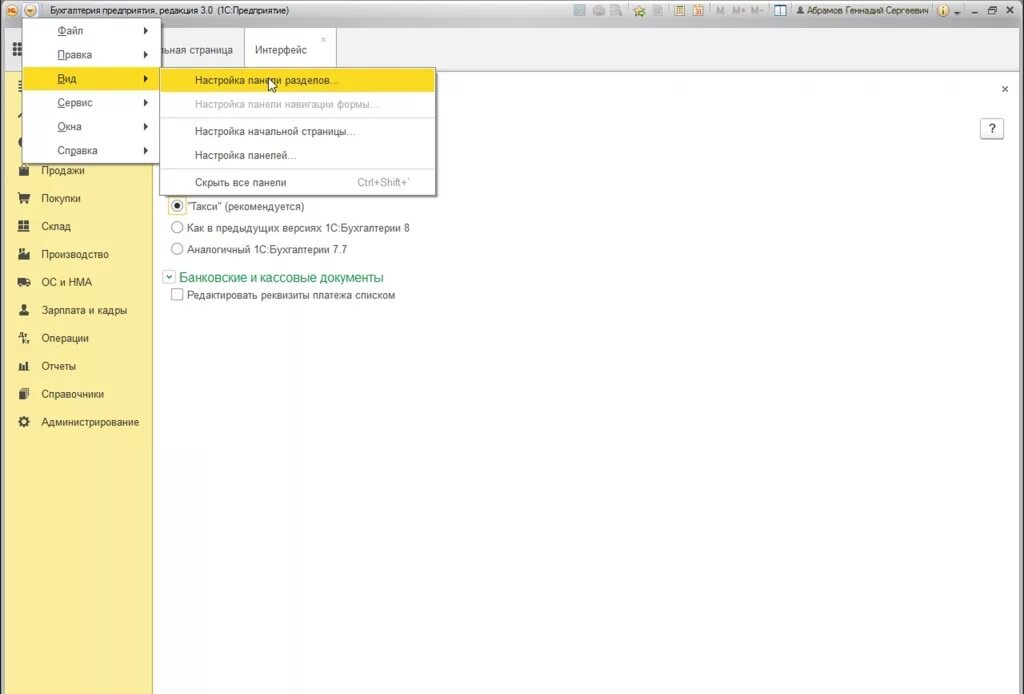Viewport: 1024px width, 694px height.
Task: Expand the Справка submenu arrow
Action: [146, 150]
